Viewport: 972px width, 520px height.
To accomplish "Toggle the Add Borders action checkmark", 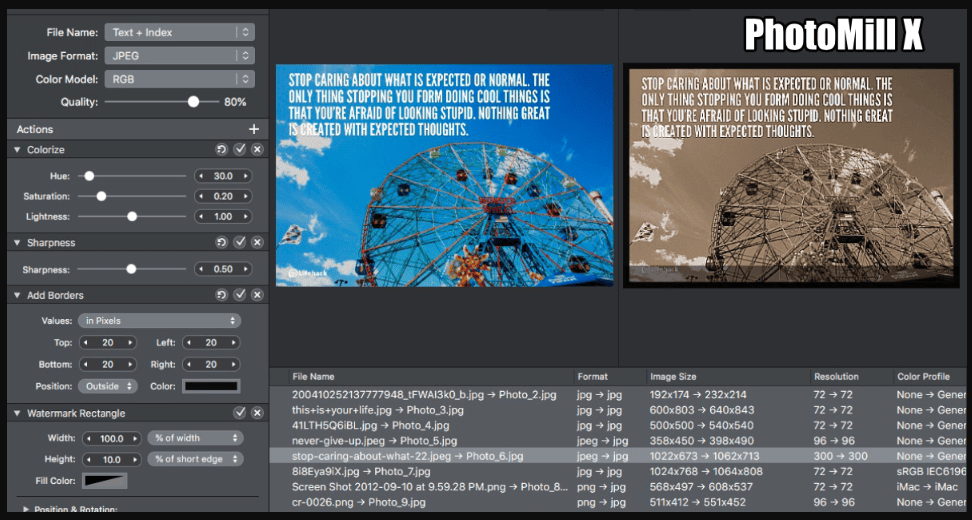I will pyautogui.click(x=239, y=295).
